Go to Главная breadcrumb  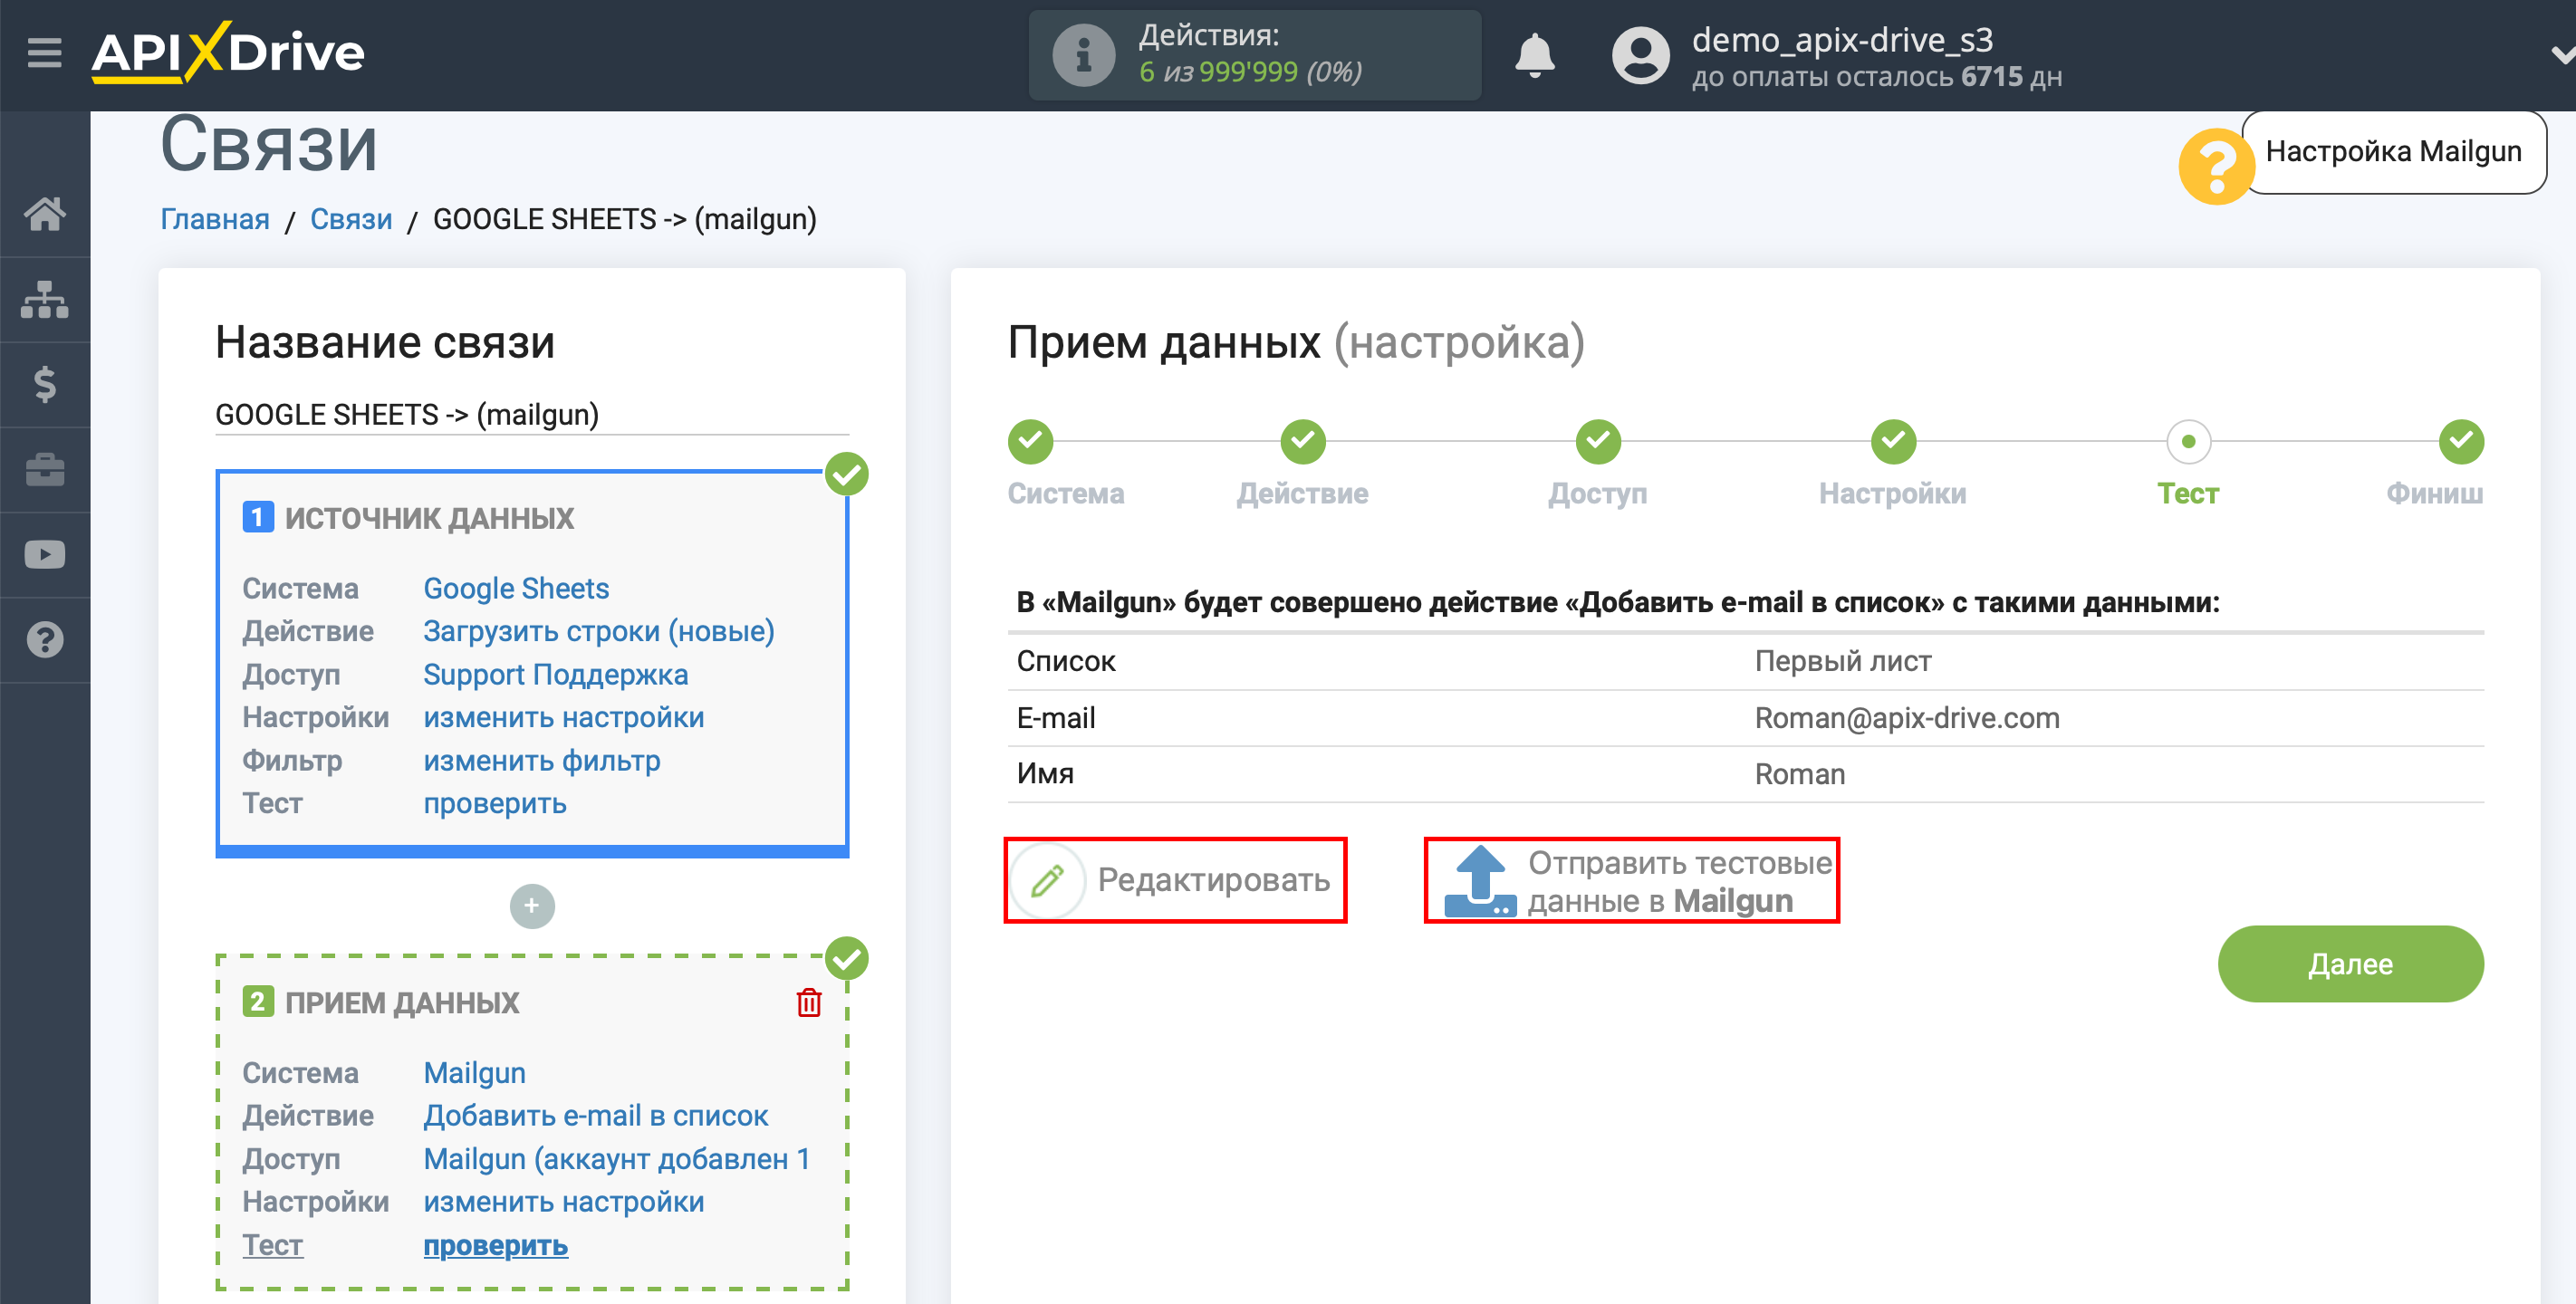coord(215,219)
